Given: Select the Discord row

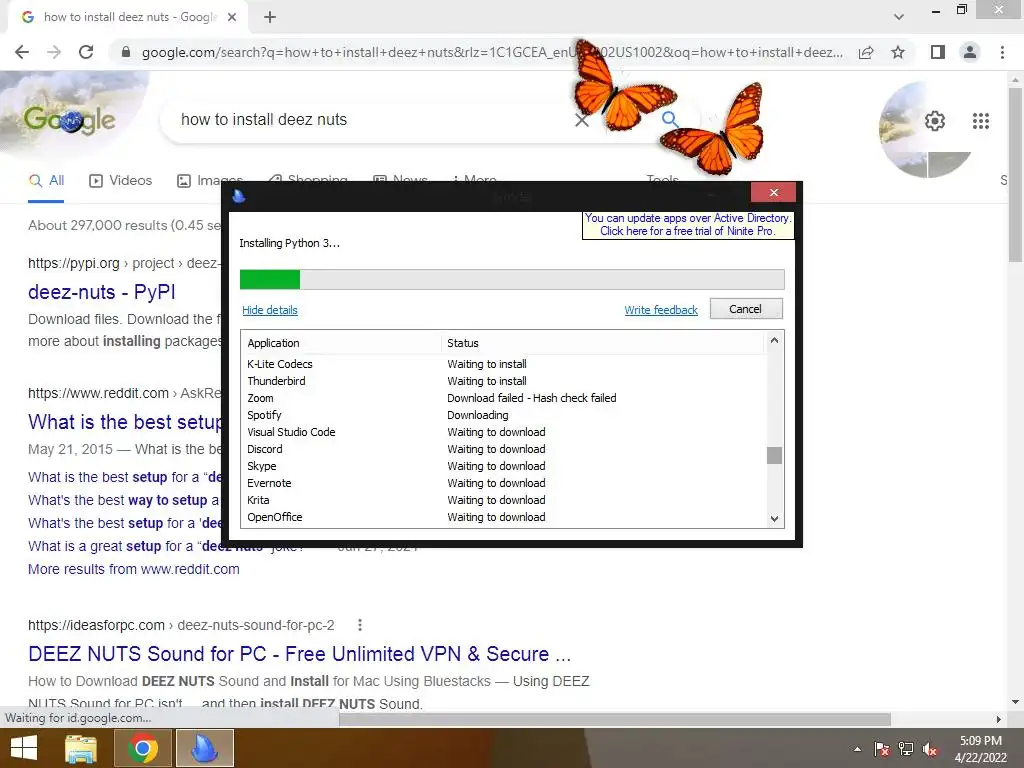Looking at the screenshot, I should coord(503,449).
